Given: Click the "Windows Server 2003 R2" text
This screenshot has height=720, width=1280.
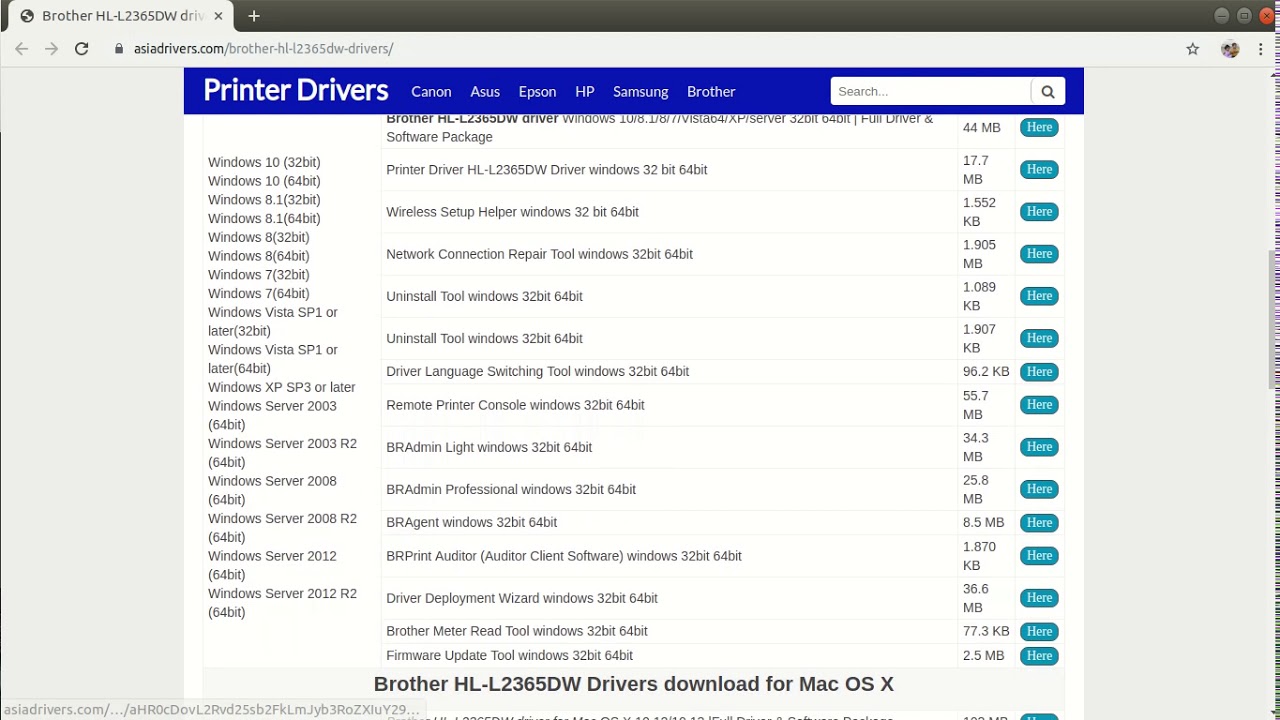Looking at the screenshot, I should [282, 443].
